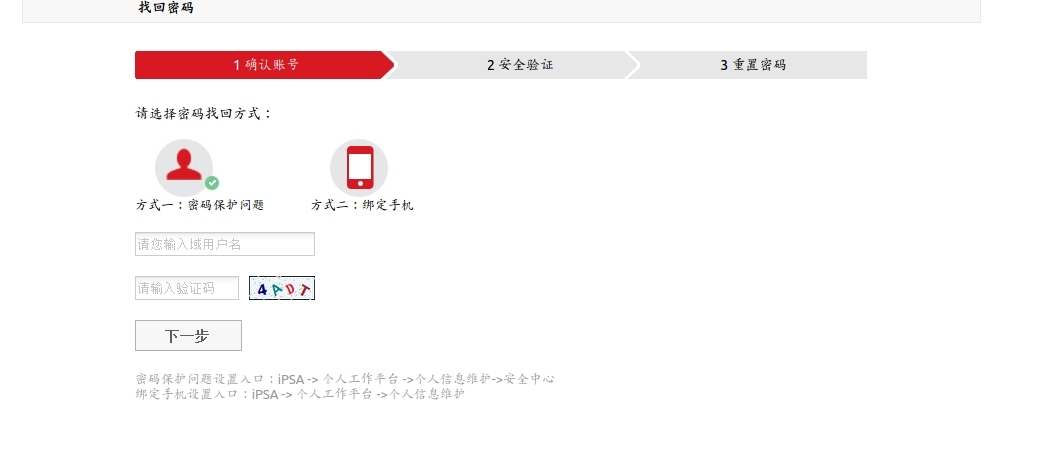Click the green checkmark badge
This screenshot has height=454, width=1061.
(x=212, y=183)
